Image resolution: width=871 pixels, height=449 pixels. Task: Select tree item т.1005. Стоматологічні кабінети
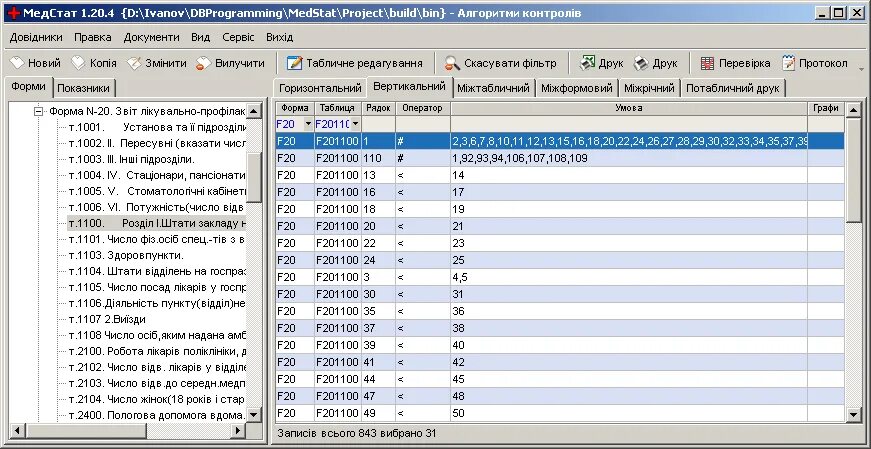pyautogui.click(x=157, y=191)
